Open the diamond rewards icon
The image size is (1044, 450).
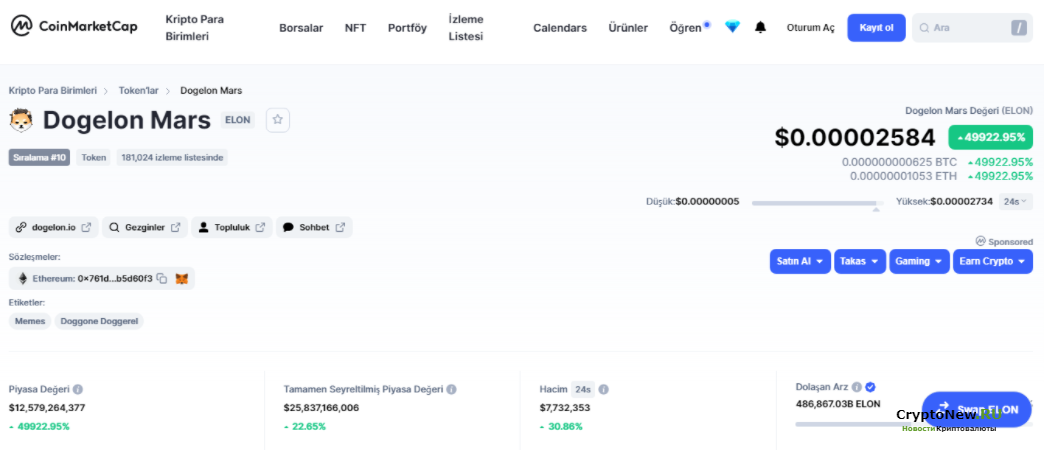[x=732, y=27]
